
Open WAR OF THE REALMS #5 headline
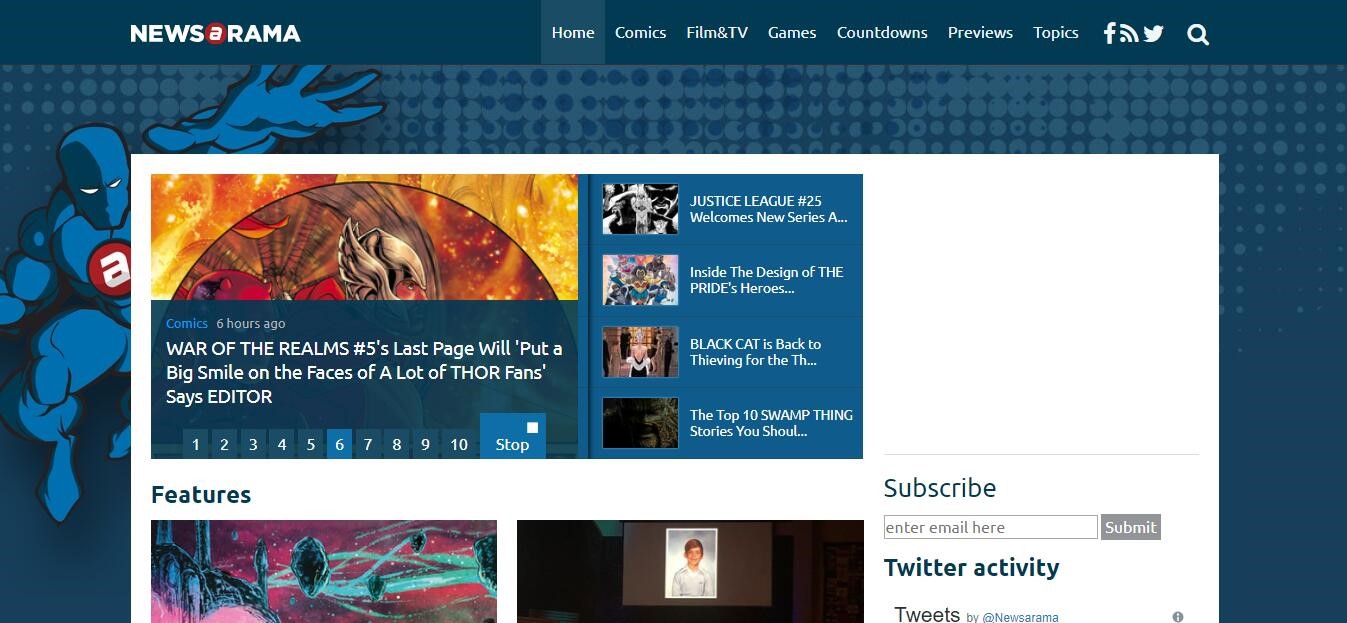364,372
